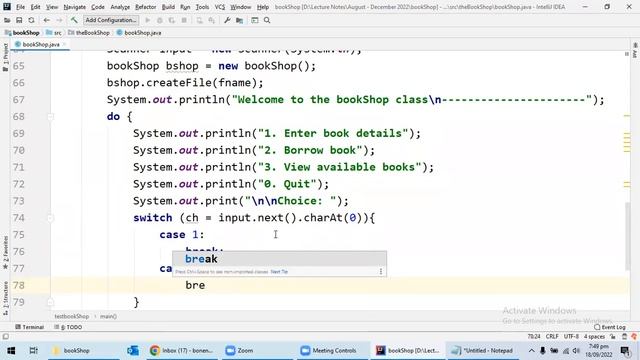This screenshot has height=360, width=640.
Task: Click the Run Anything window icon
Action: [255, 20]
